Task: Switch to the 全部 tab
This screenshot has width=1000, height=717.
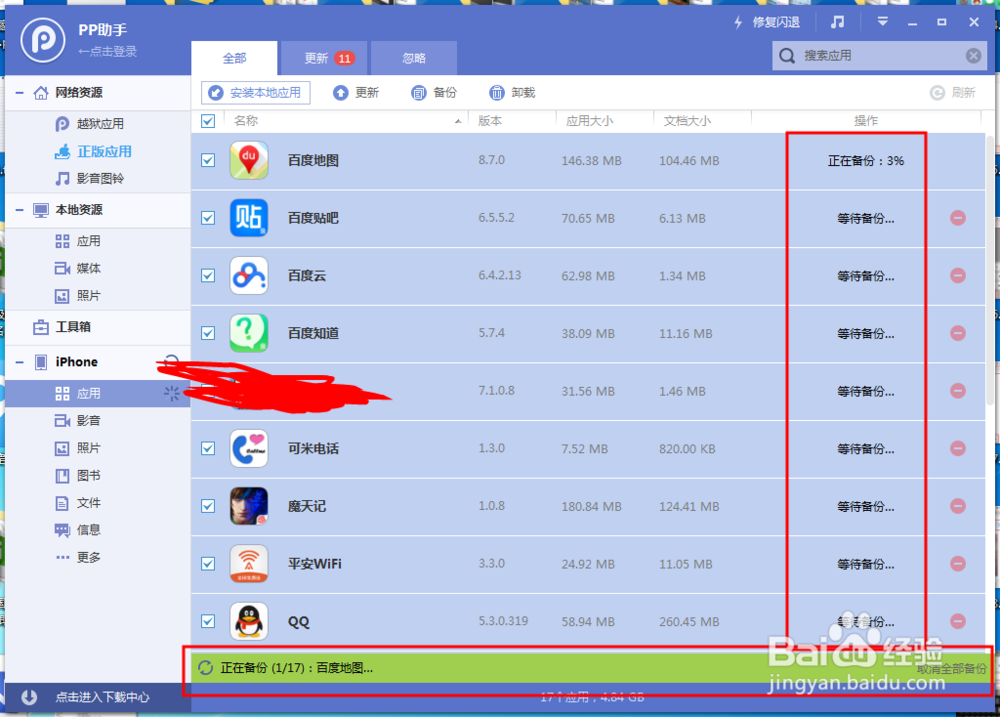Action: point(234,58)
